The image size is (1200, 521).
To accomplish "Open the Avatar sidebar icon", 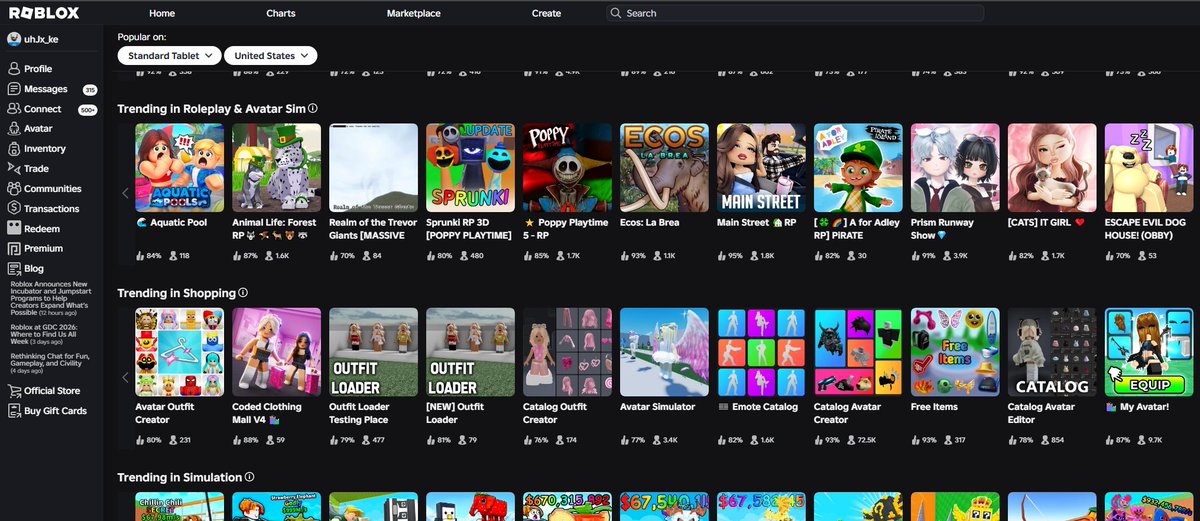I will point(14,129).
